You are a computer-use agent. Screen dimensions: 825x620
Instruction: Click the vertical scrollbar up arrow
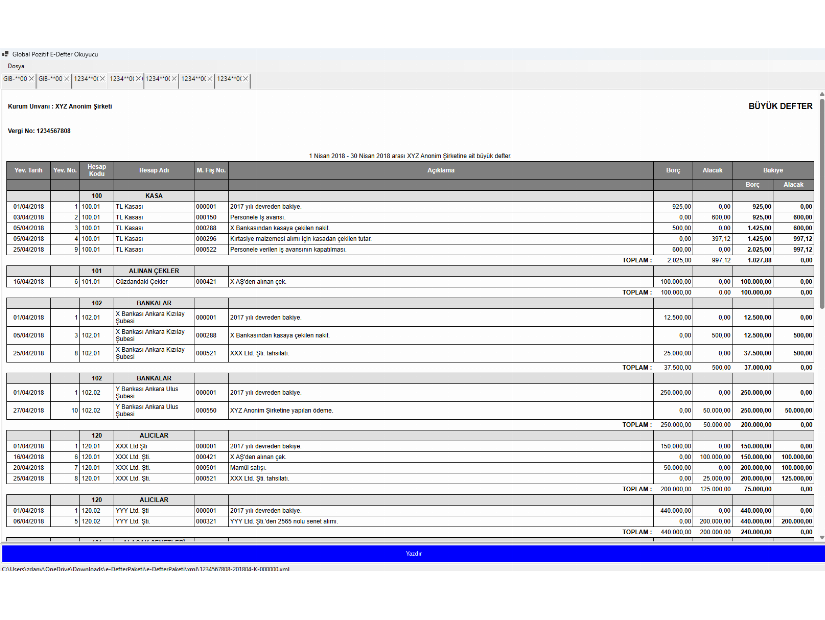pyautogui.click(x=821, y=94)
